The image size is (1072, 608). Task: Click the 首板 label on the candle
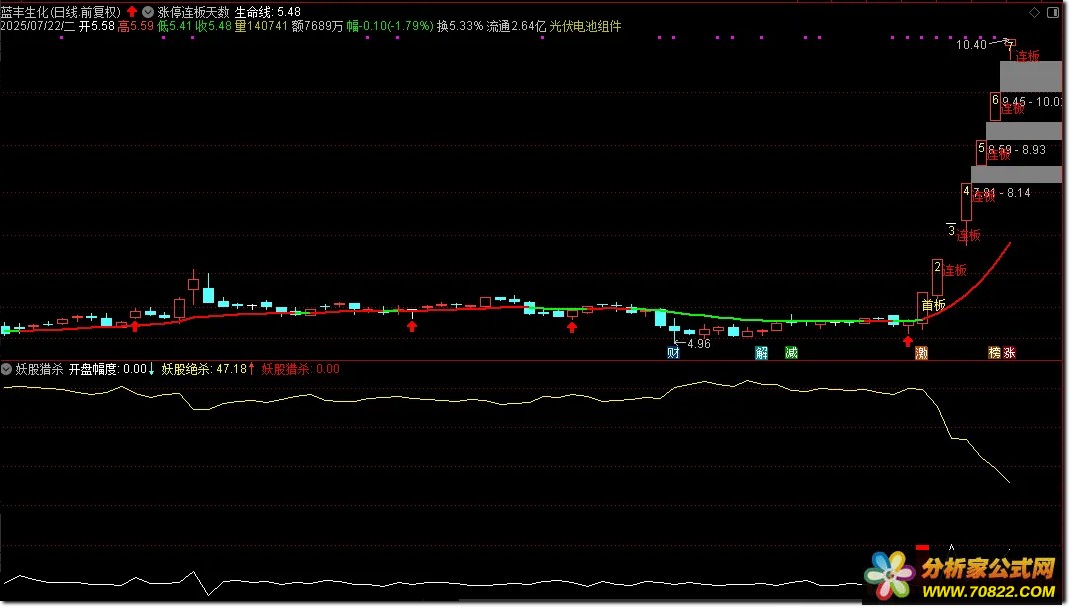[x=932, y=304]
